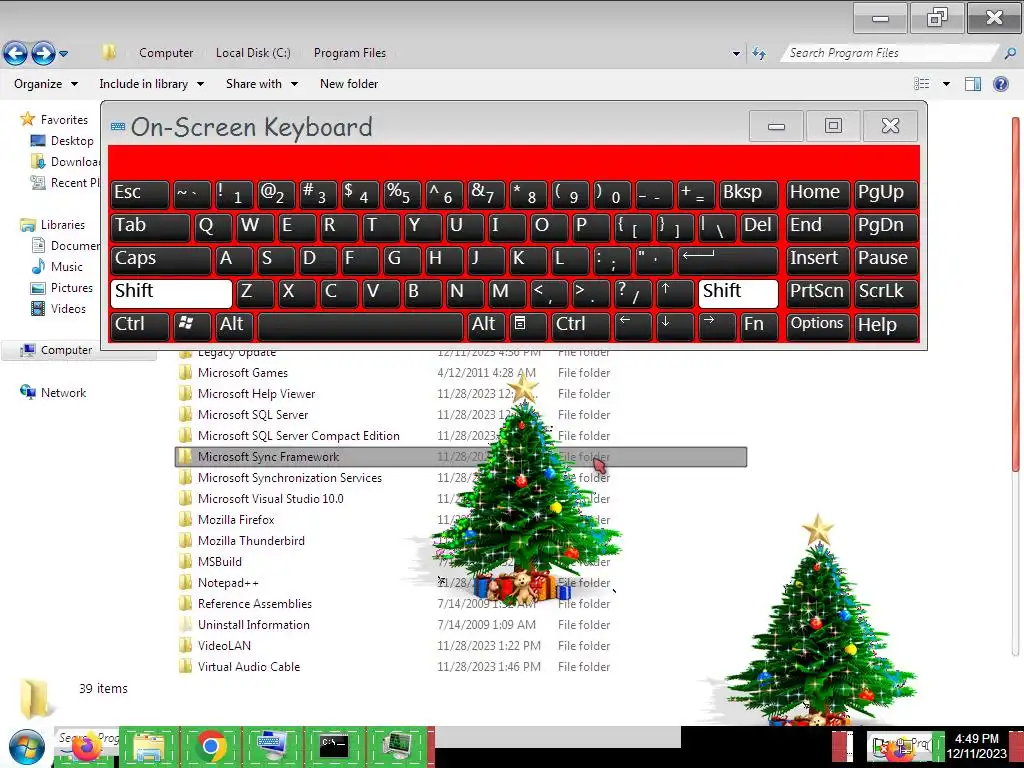Select Virtual Audio Cable folder name
1024x768 pixels.
(x=249, y=667)
